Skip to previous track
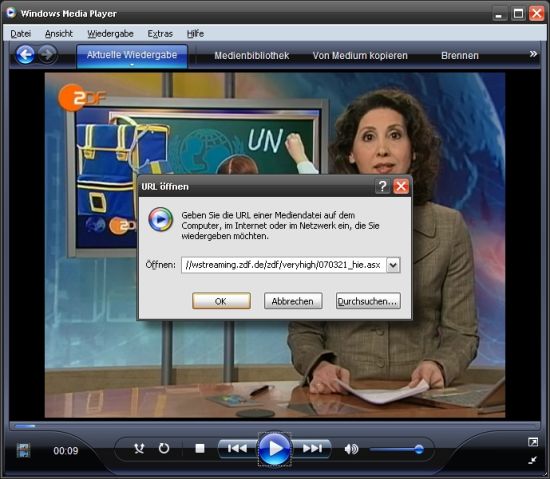This screenshot has width=550, height=479. 237,448
